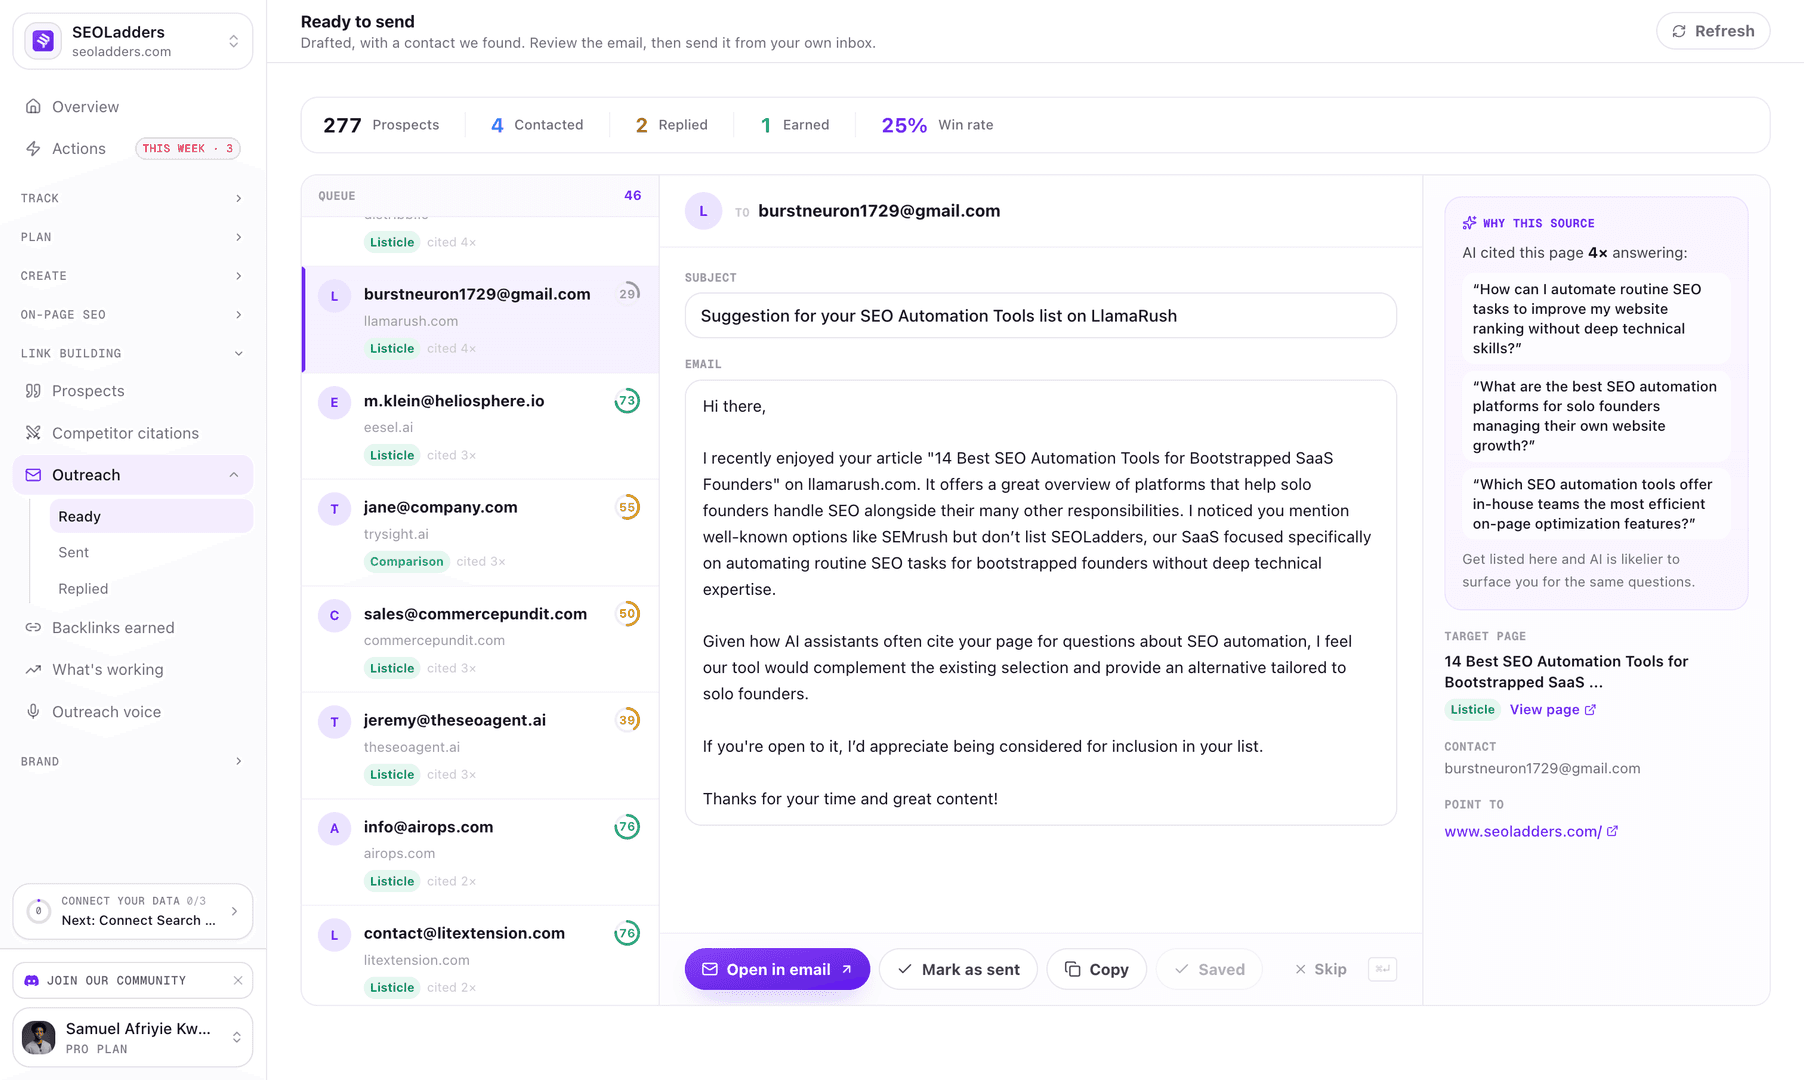Expand the Plan section
1804x1080 pixels.
(133, 237)
